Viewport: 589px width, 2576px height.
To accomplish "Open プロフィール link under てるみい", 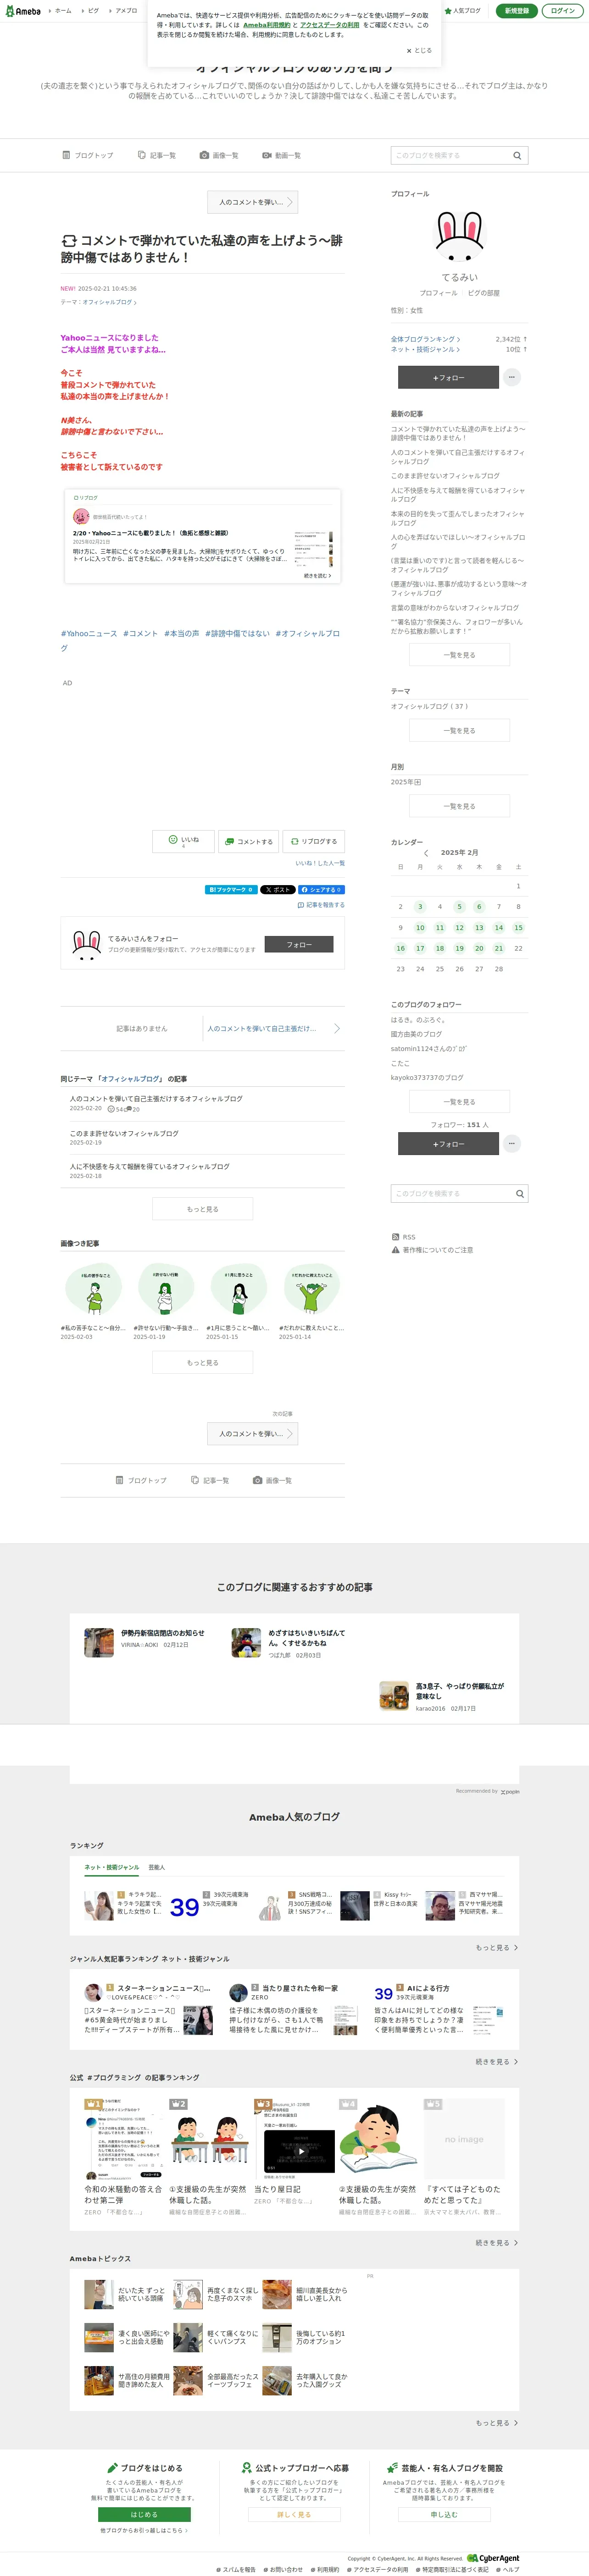I will point(438,293).
